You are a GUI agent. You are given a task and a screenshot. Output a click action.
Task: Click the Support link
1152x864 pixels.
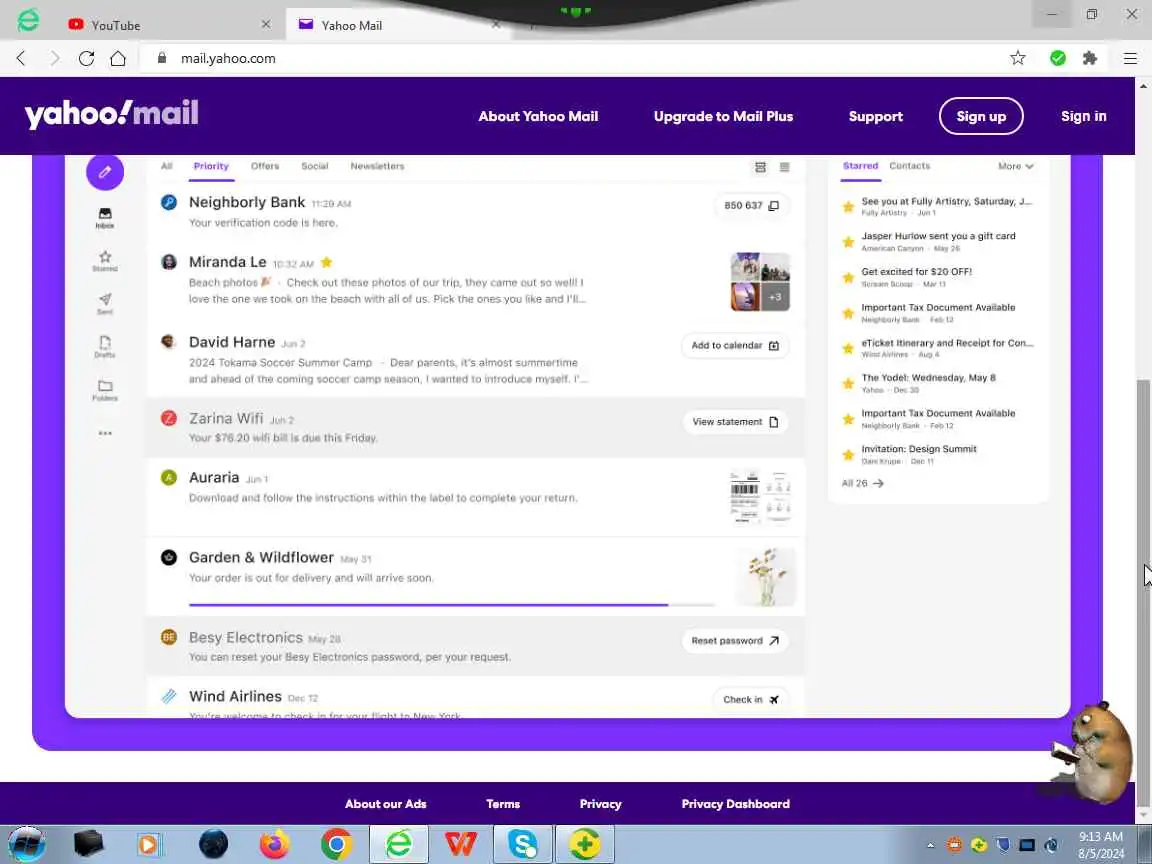875,116
